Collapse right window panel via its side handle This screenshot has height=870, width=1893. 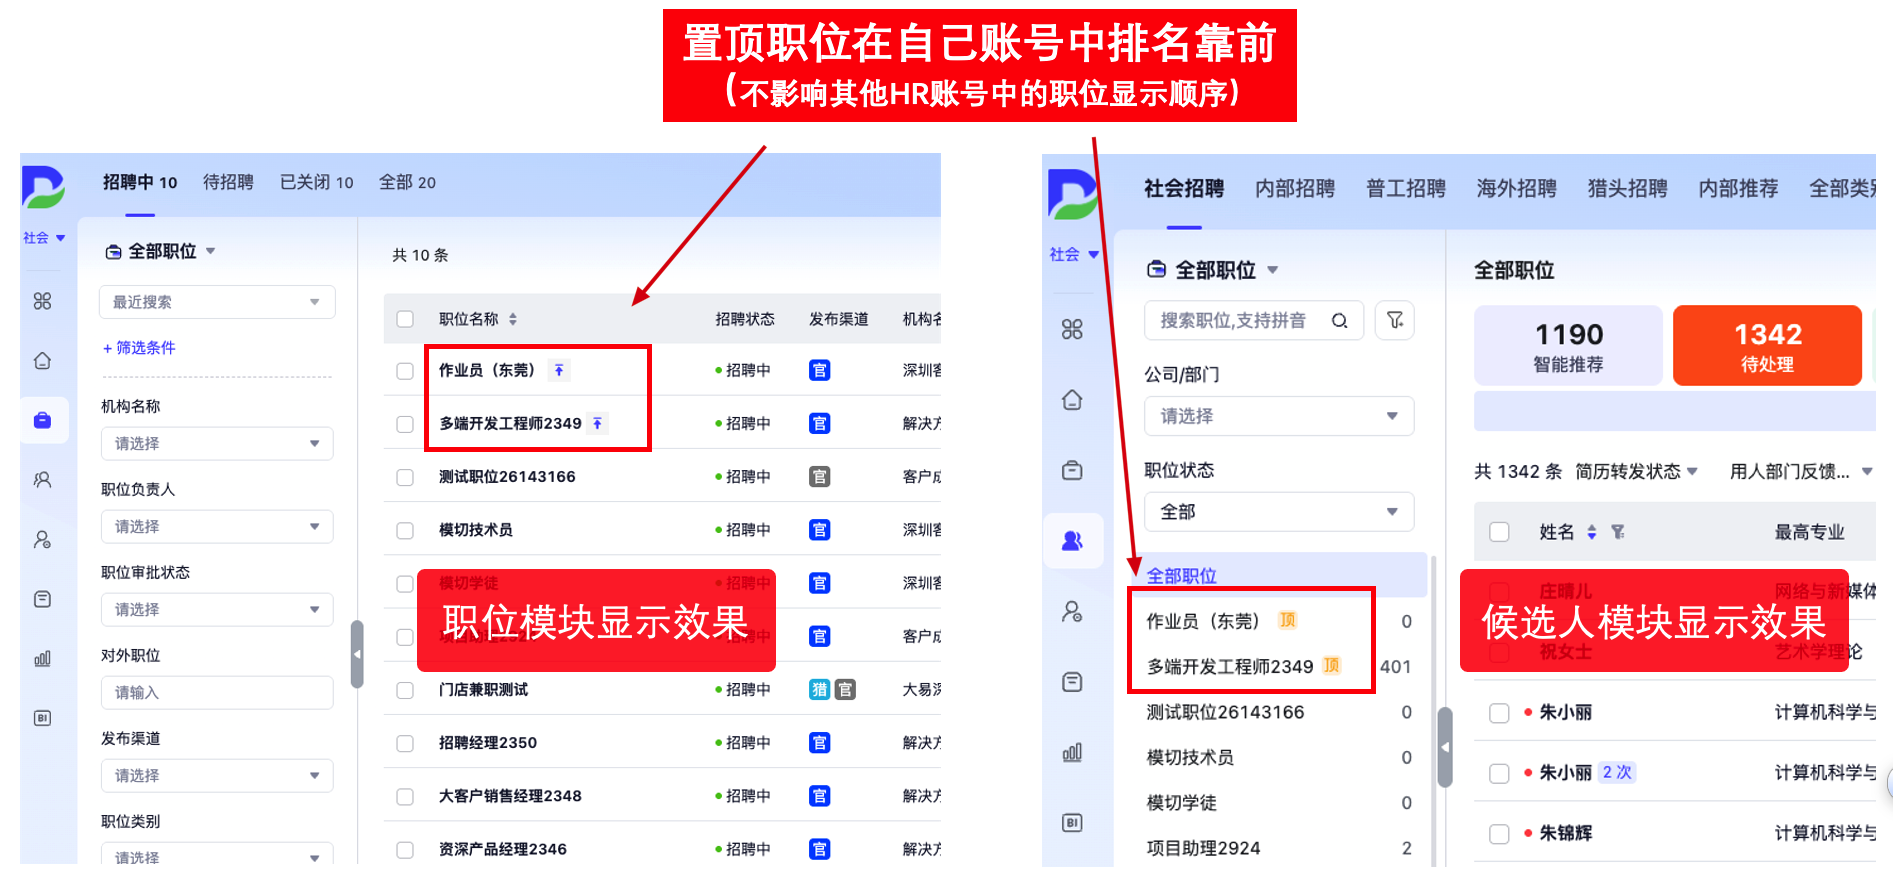1445,747
